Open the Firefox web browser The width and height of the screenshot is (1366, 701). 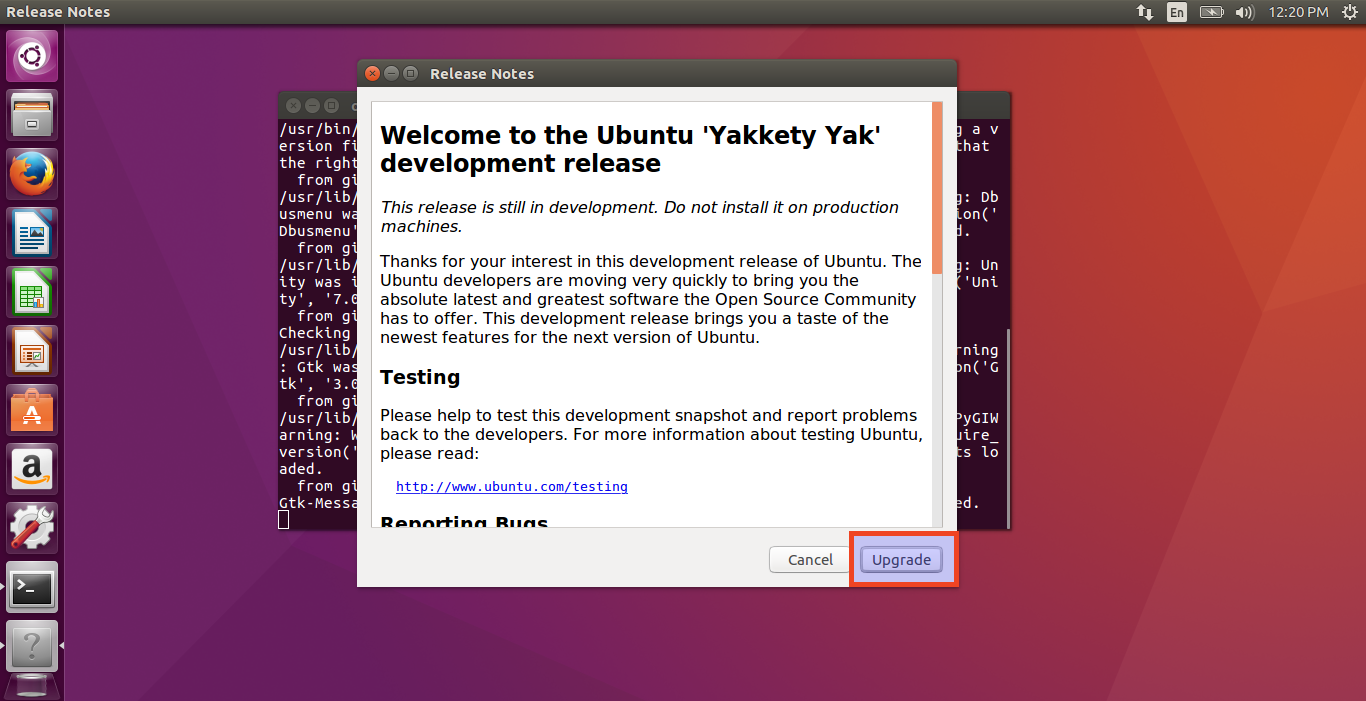click(32, 174)
